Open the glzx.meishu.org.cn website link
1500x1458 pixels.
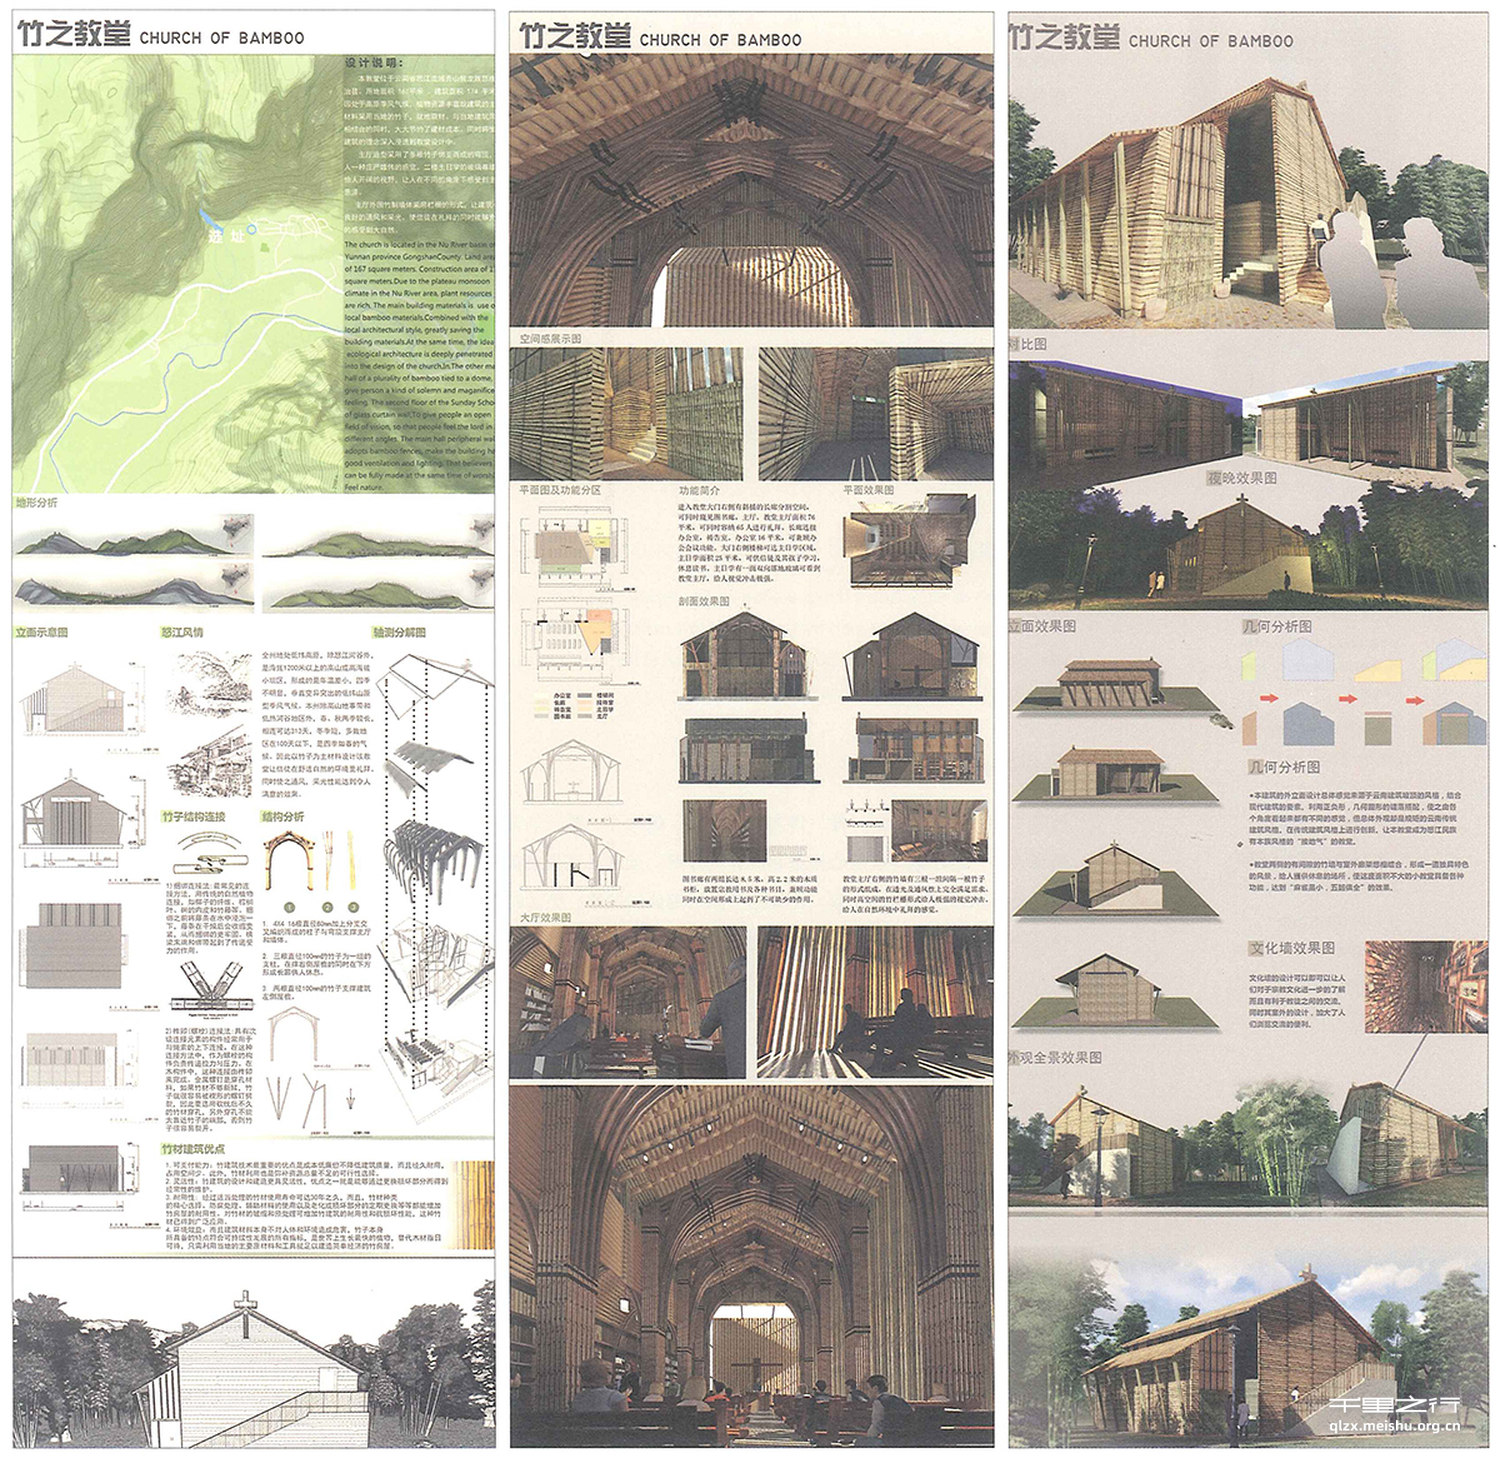1394,1428
